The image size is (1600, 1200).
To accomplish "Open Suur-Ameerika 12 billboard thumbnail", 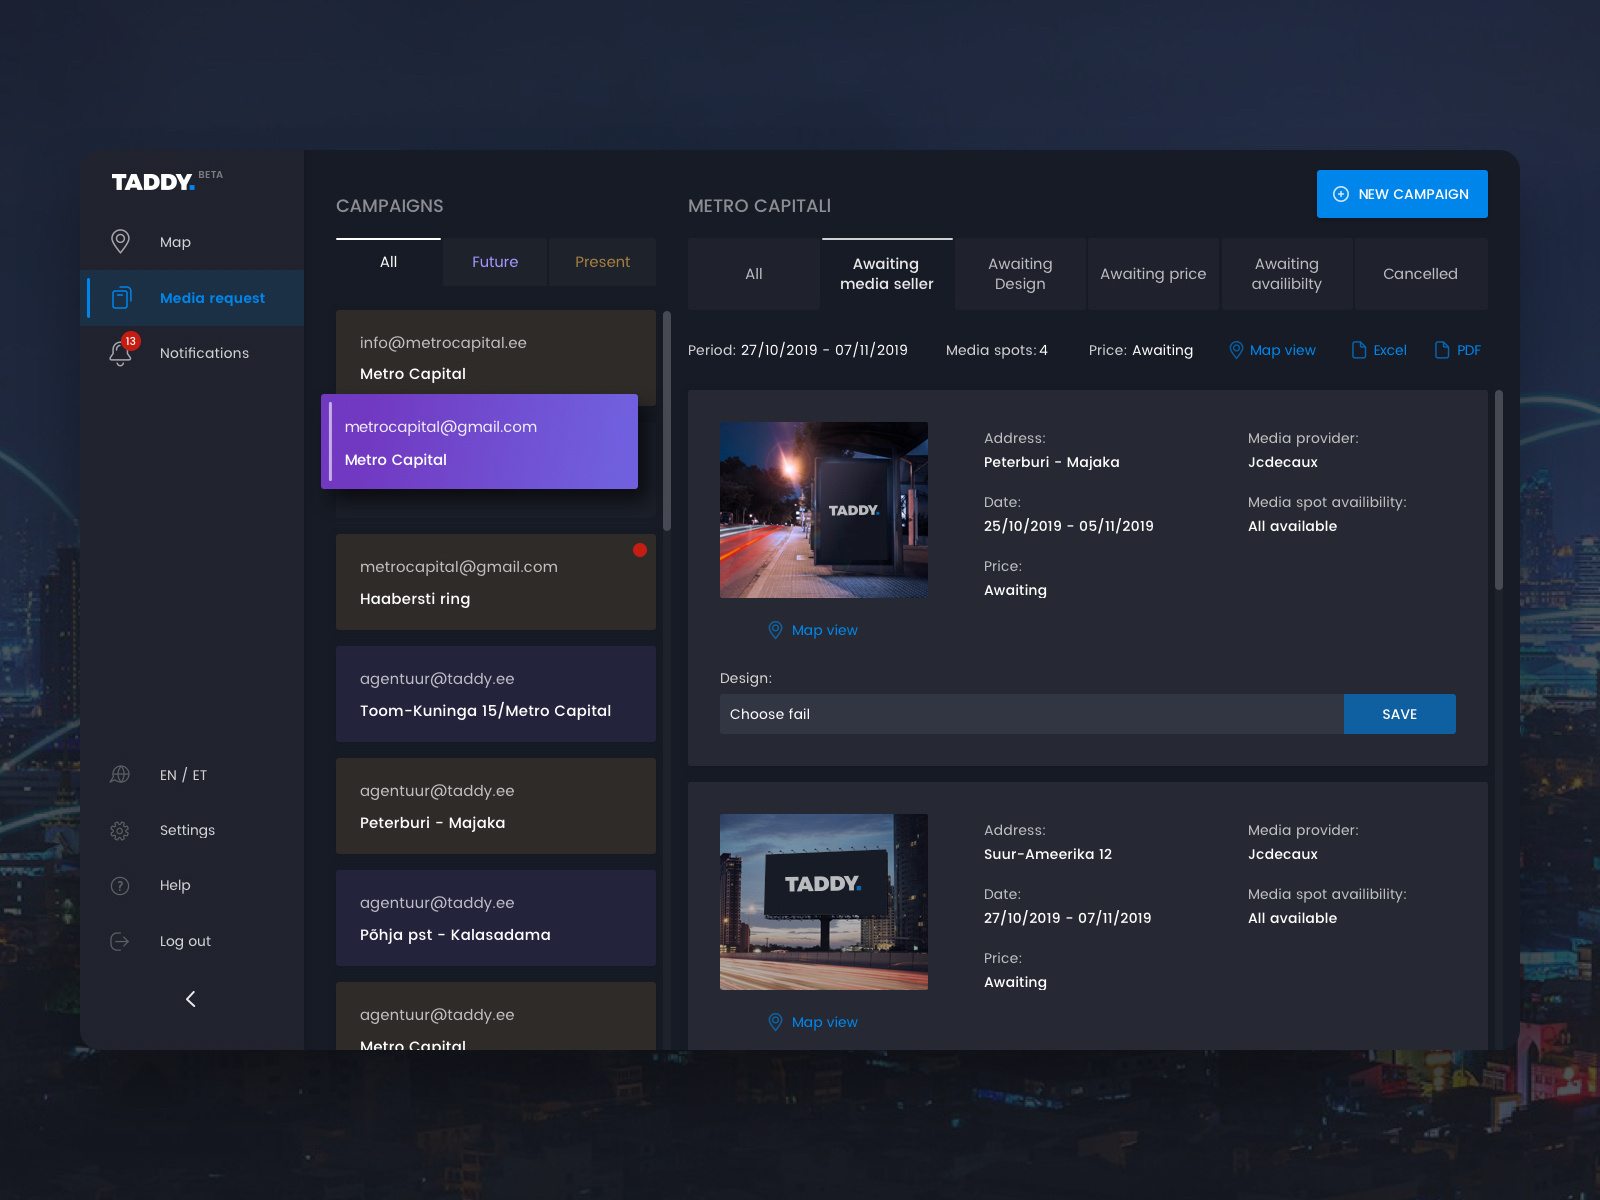I will click(824, 902).
